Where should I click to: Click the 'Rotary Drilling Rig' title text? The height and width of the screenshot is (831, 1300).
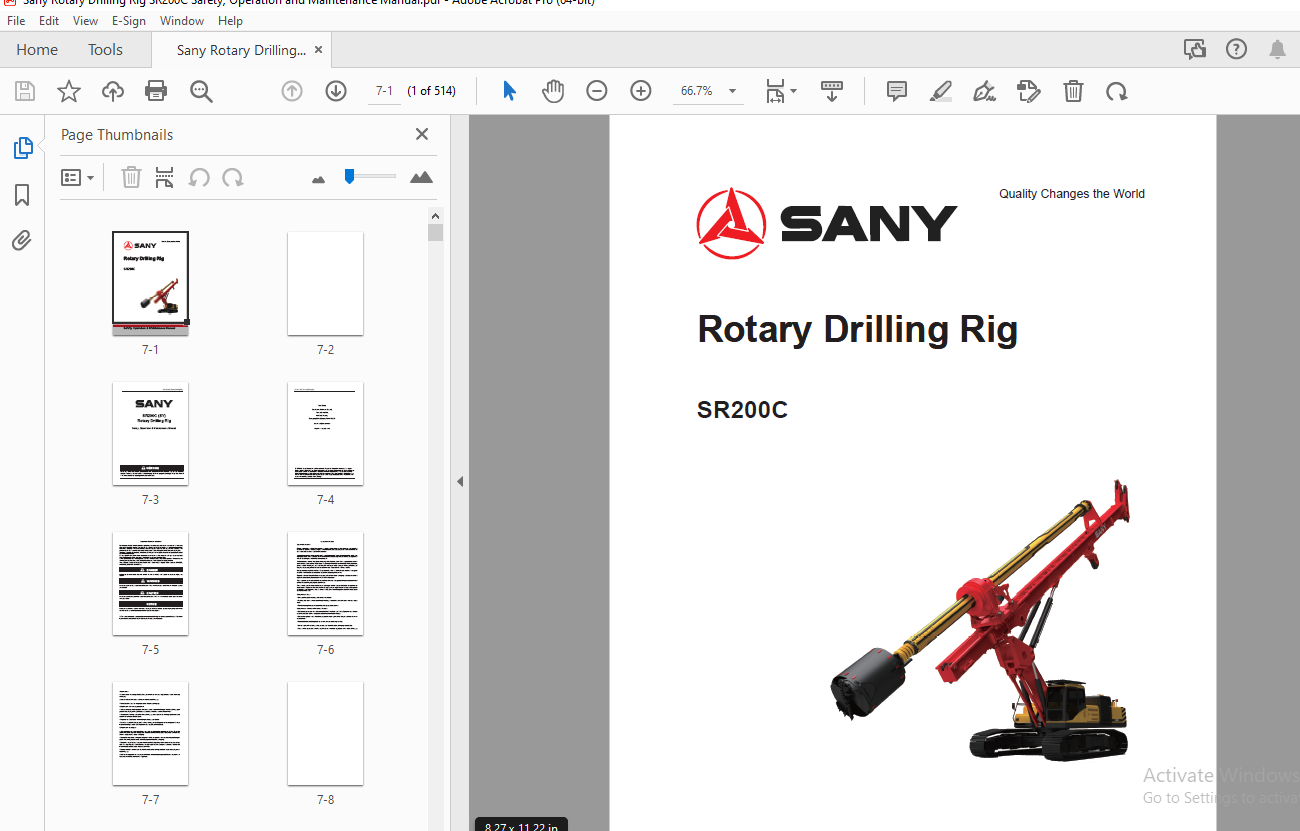(857, 329)
